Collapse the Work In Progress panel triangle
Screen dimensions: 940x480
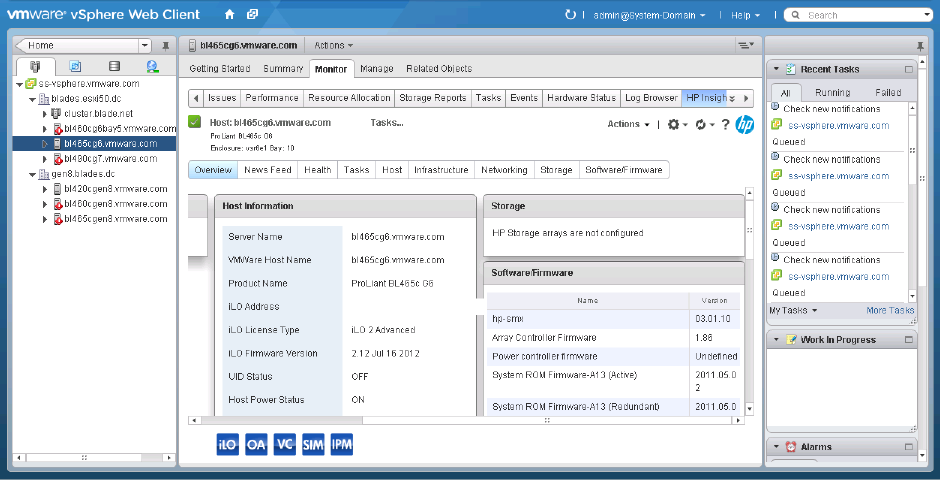(776, 340)
